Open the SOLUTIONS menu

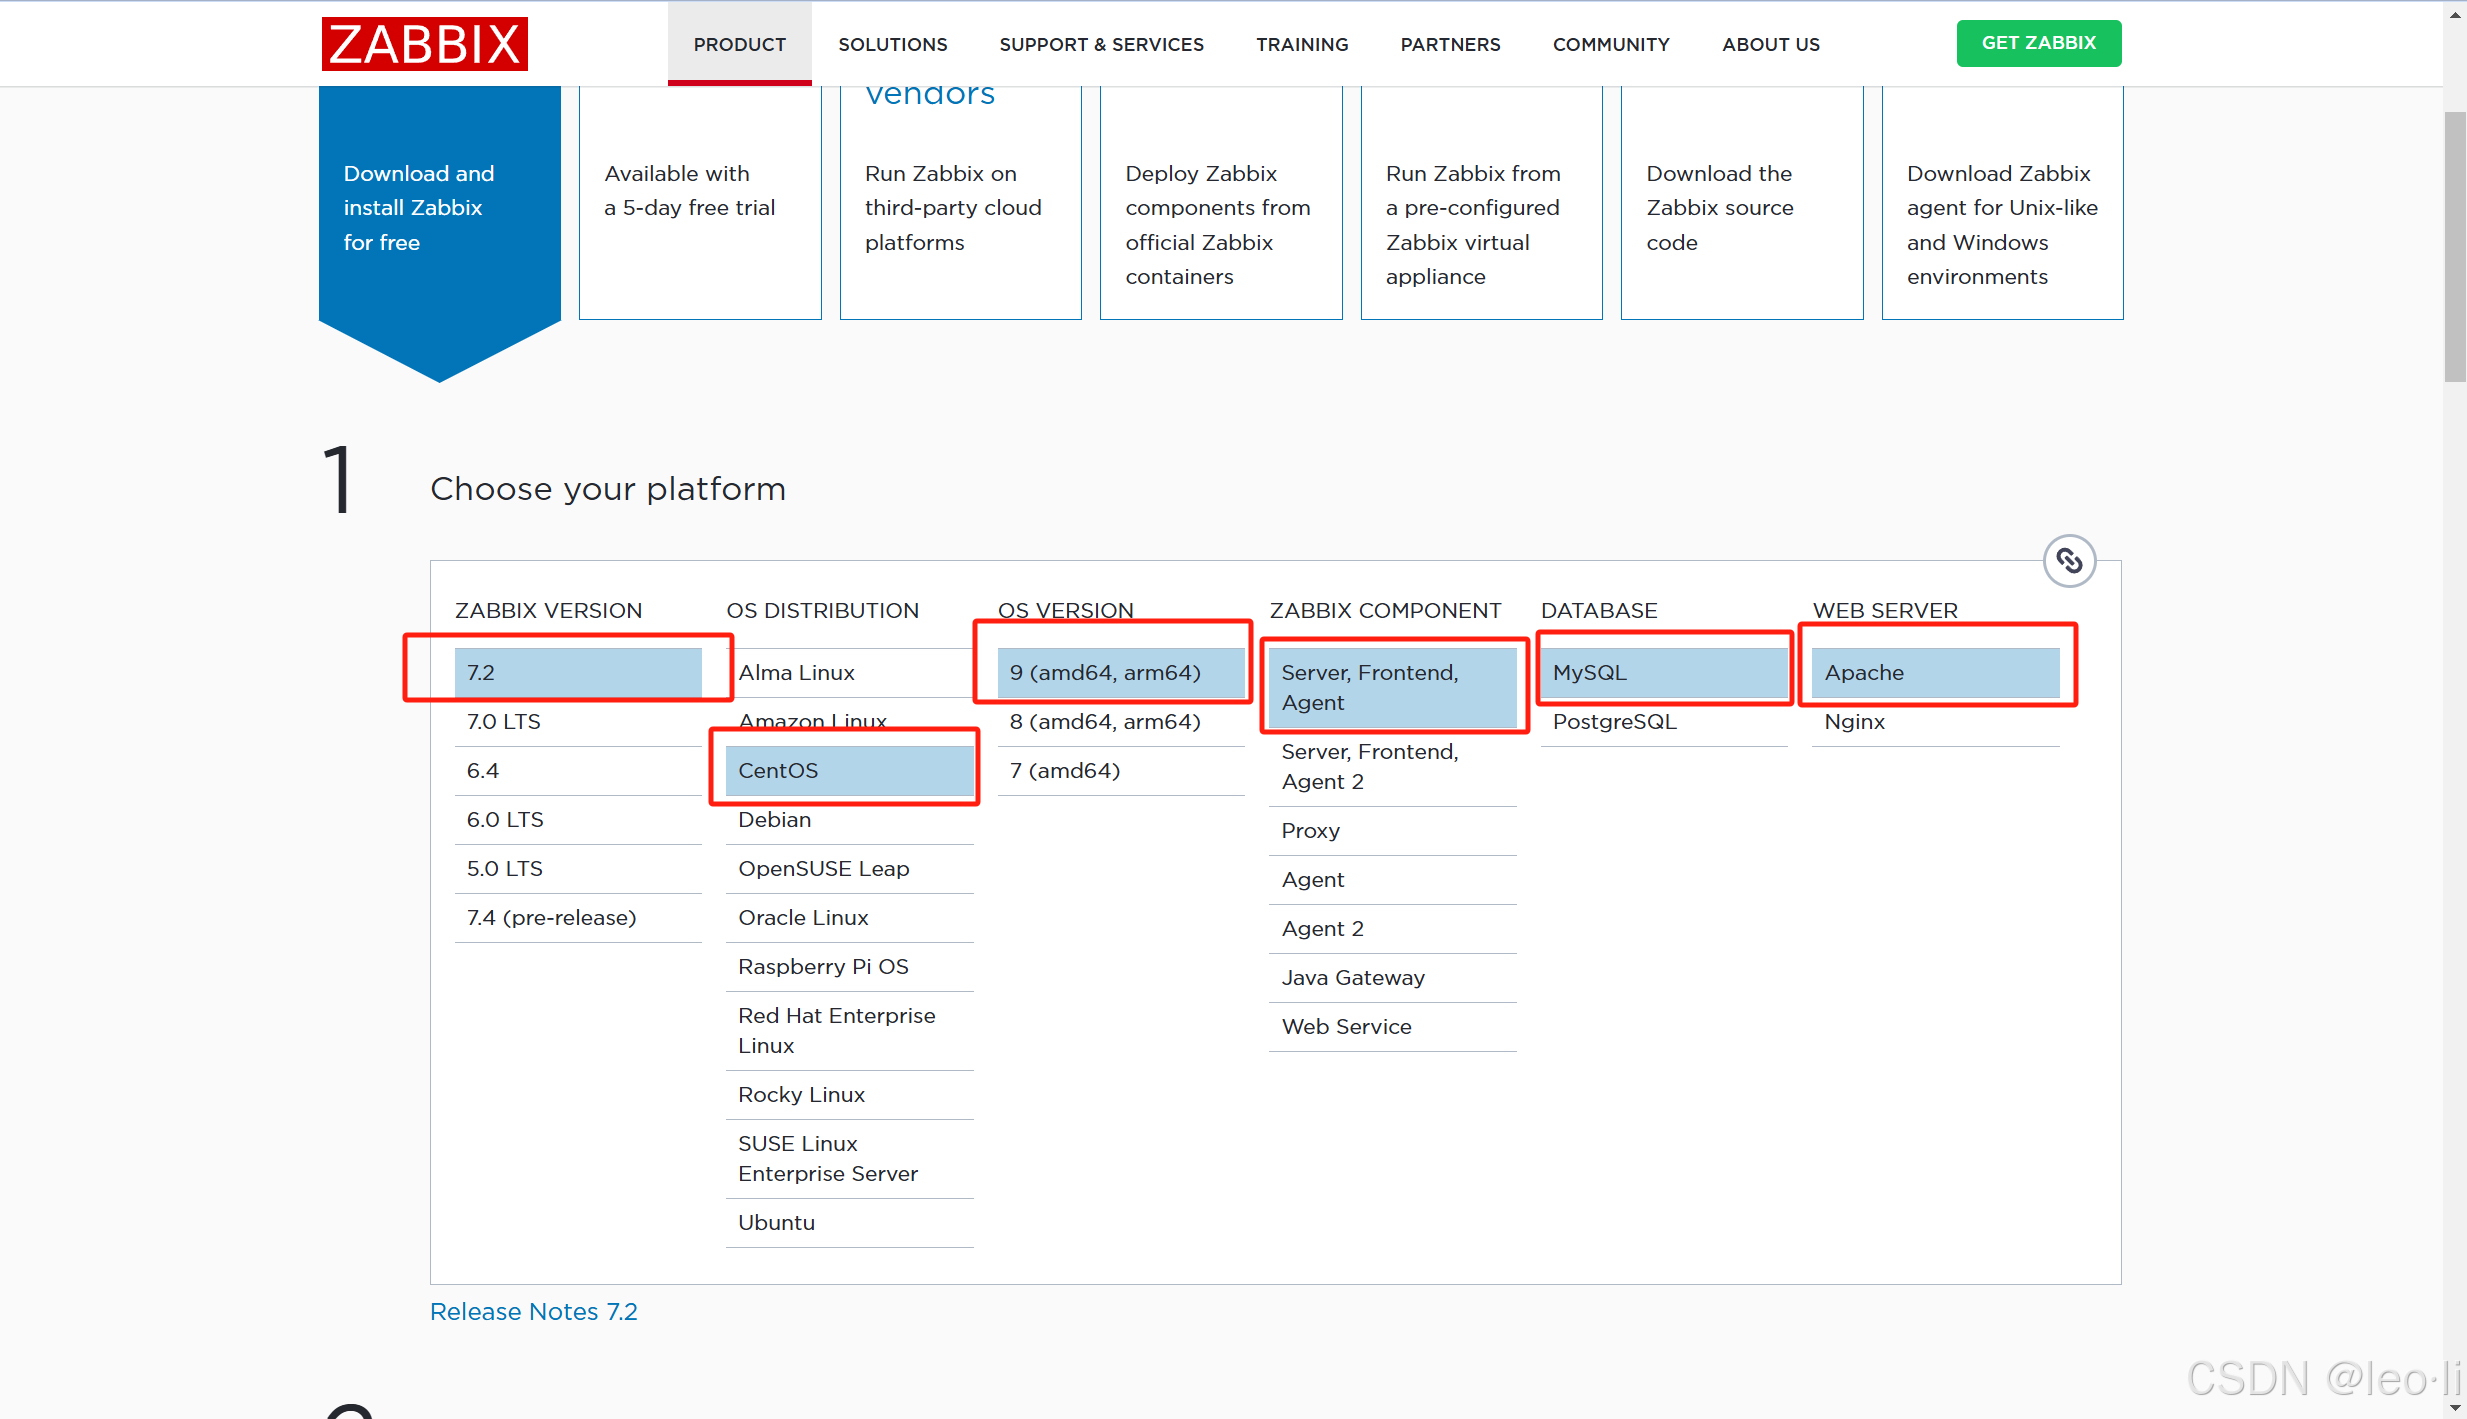pos(892,44)
